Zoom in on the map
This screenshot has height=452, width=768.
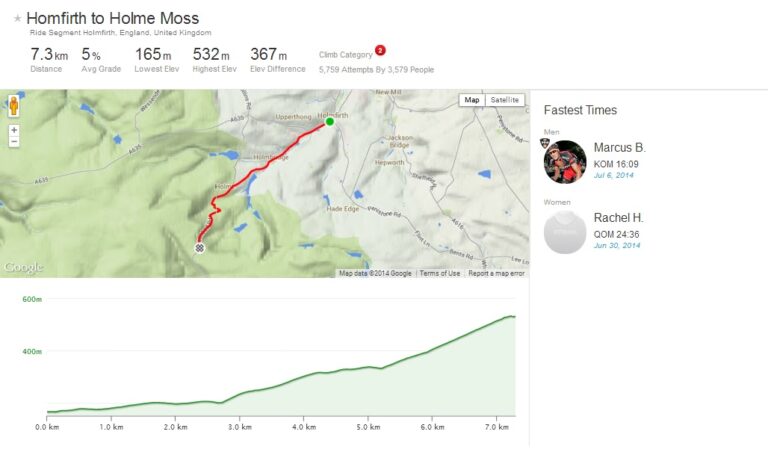coord(14,130)
